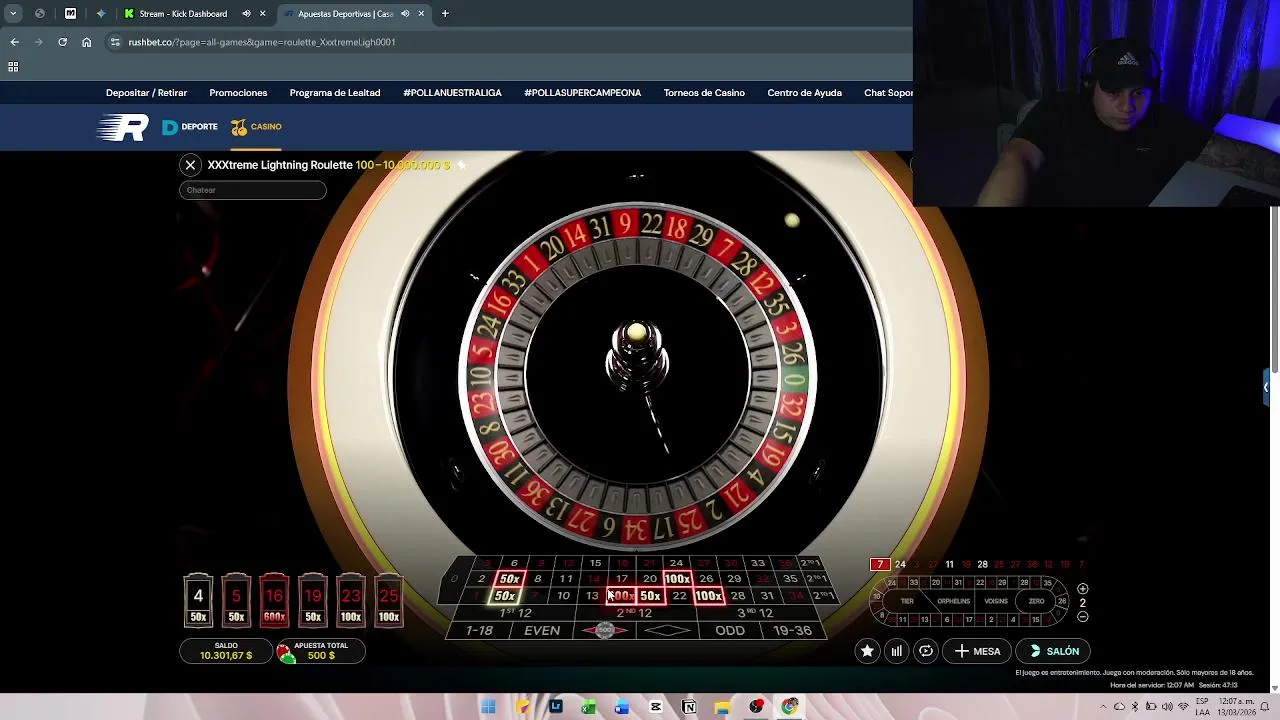Open Torneos de Casino
1280x720 pixels.
(x=704, y=93)
